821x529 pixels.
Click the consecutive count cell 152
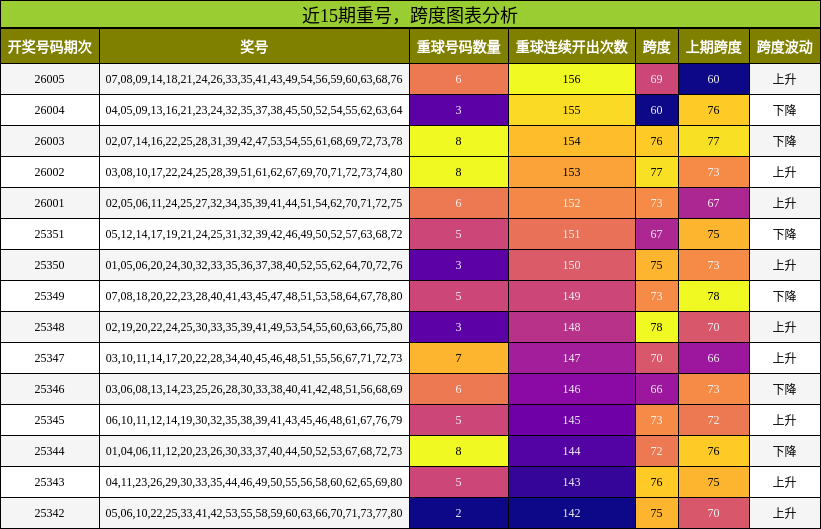(x=572, y=203)
